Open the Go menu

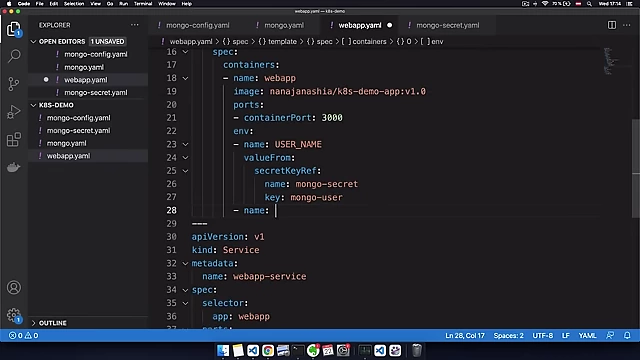click(110, 4)
